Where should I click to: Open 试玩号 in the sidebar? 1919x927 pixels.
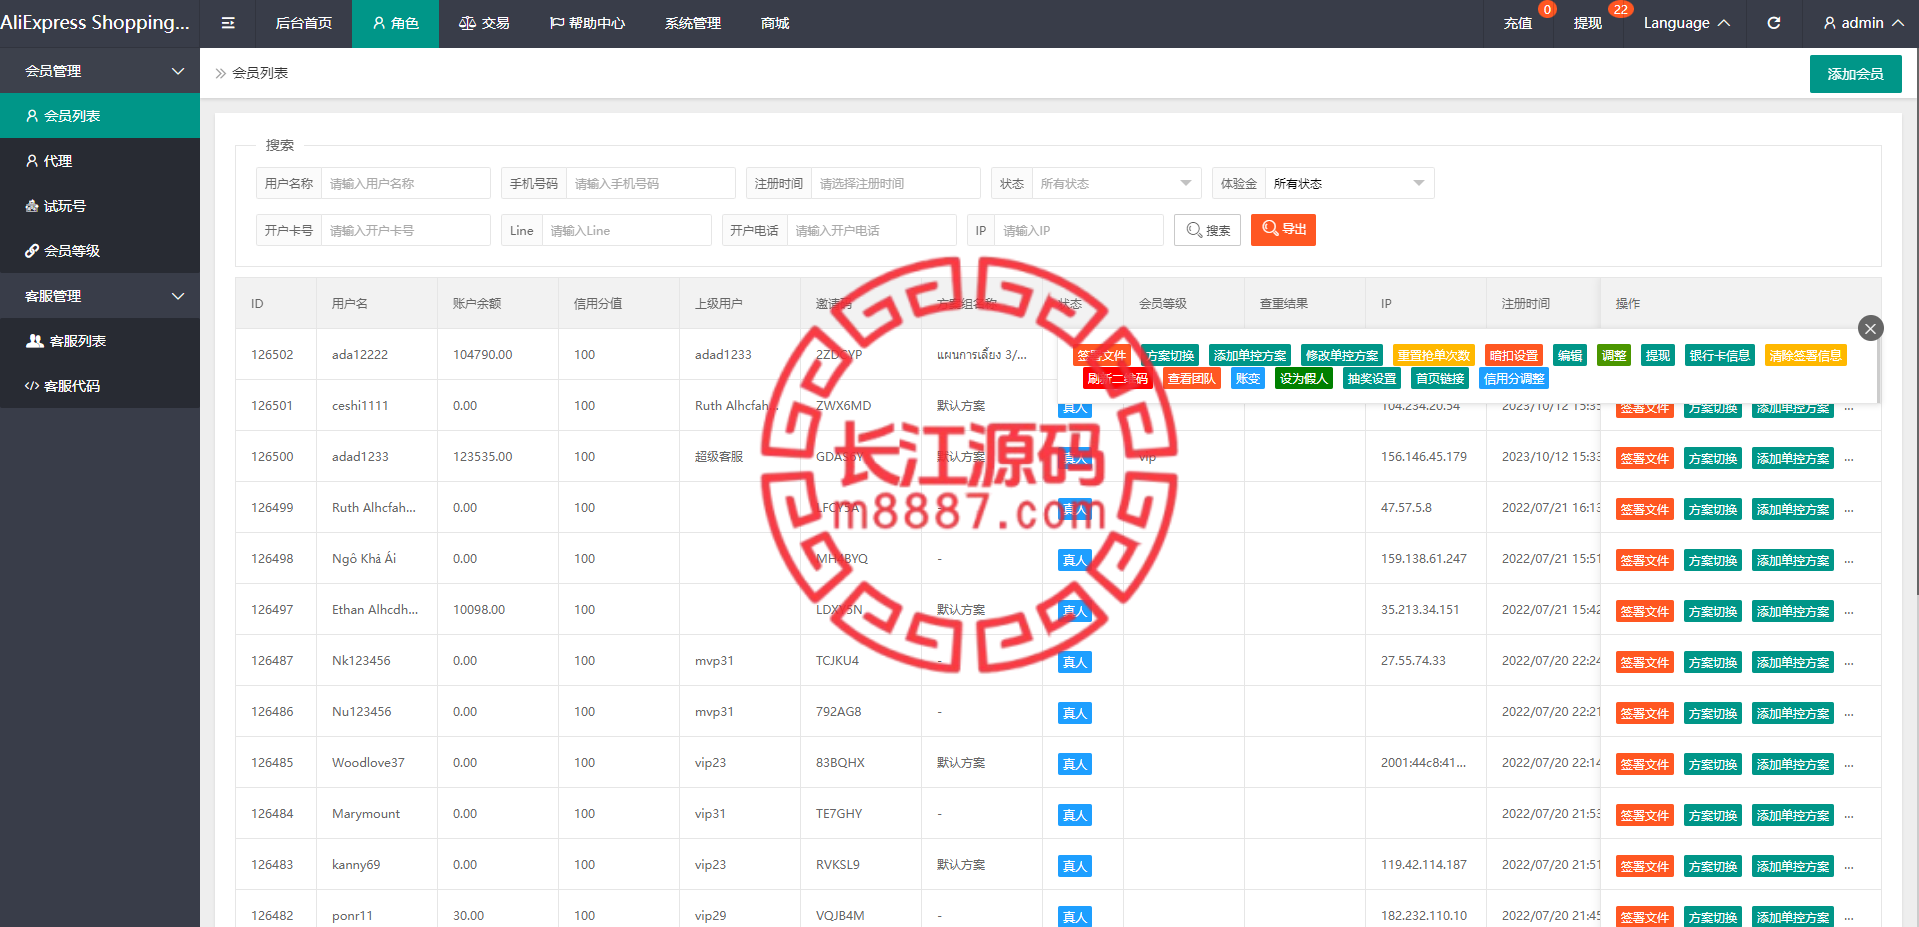pyautogui.click(x=100, y=206)
